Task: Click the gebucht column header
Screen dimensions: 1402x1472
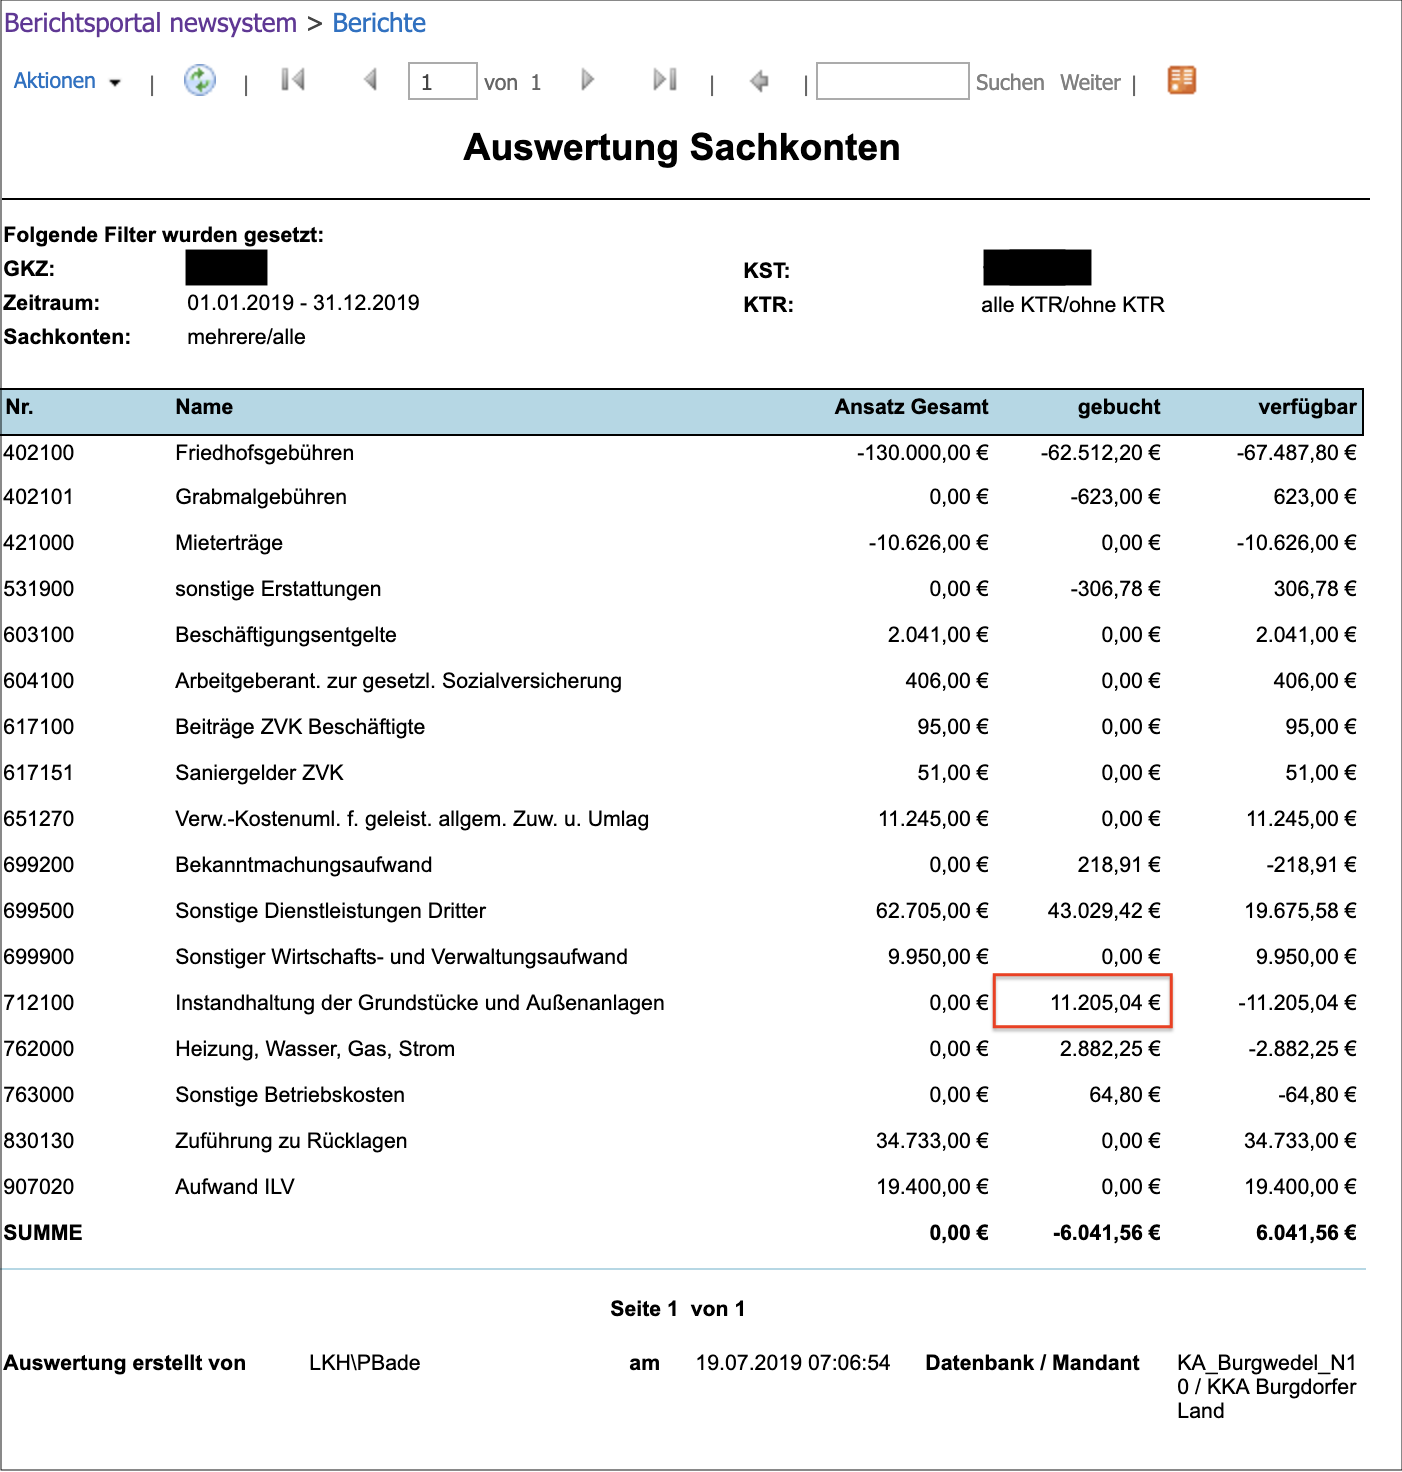Action: (1118, 407)
